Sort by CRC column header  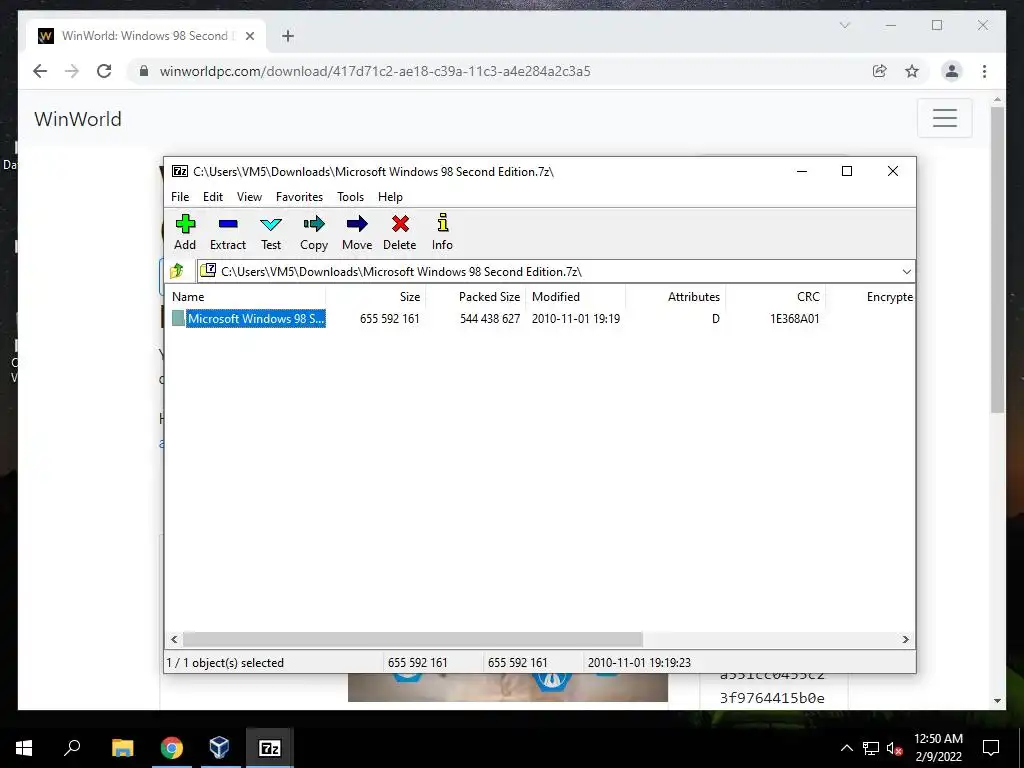tap(776, 296)
